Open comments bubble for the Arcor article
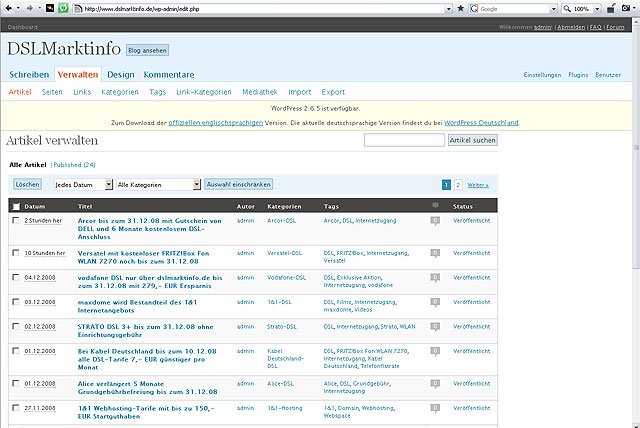The image size is (640, 428). click(435, 221)
